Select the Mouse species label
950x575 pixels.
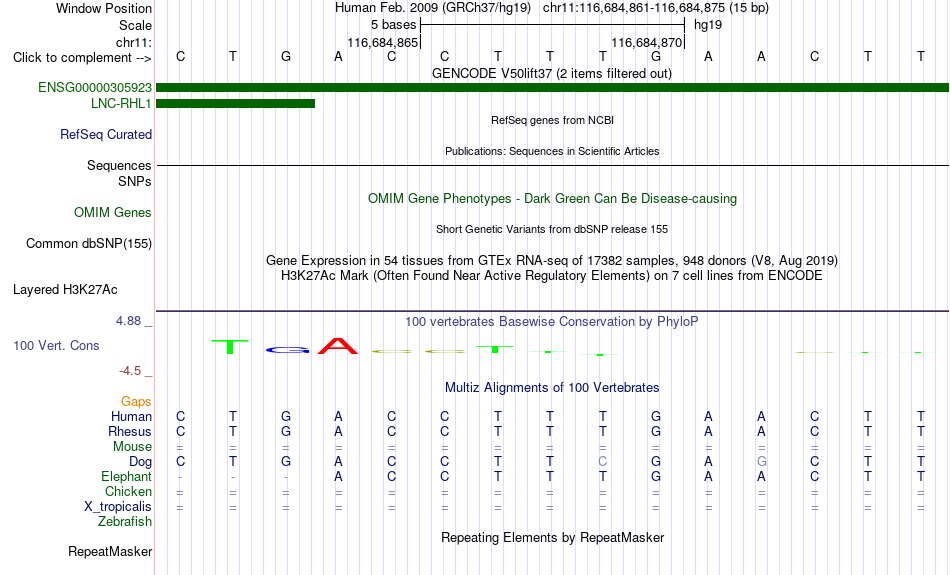pos(132,447)
